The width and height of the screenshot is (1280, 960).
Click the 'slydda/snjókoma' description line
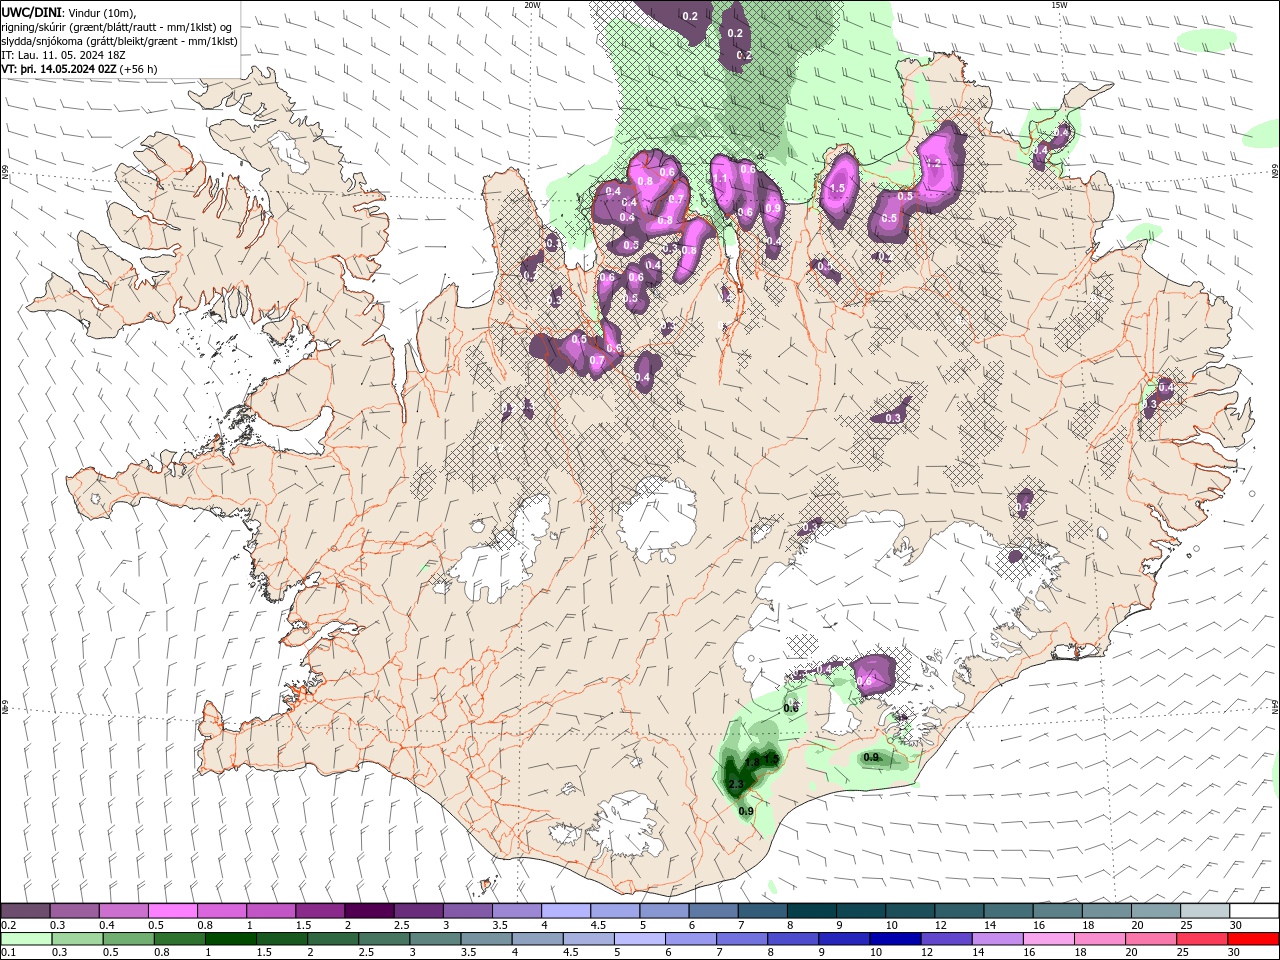point(120,41)
